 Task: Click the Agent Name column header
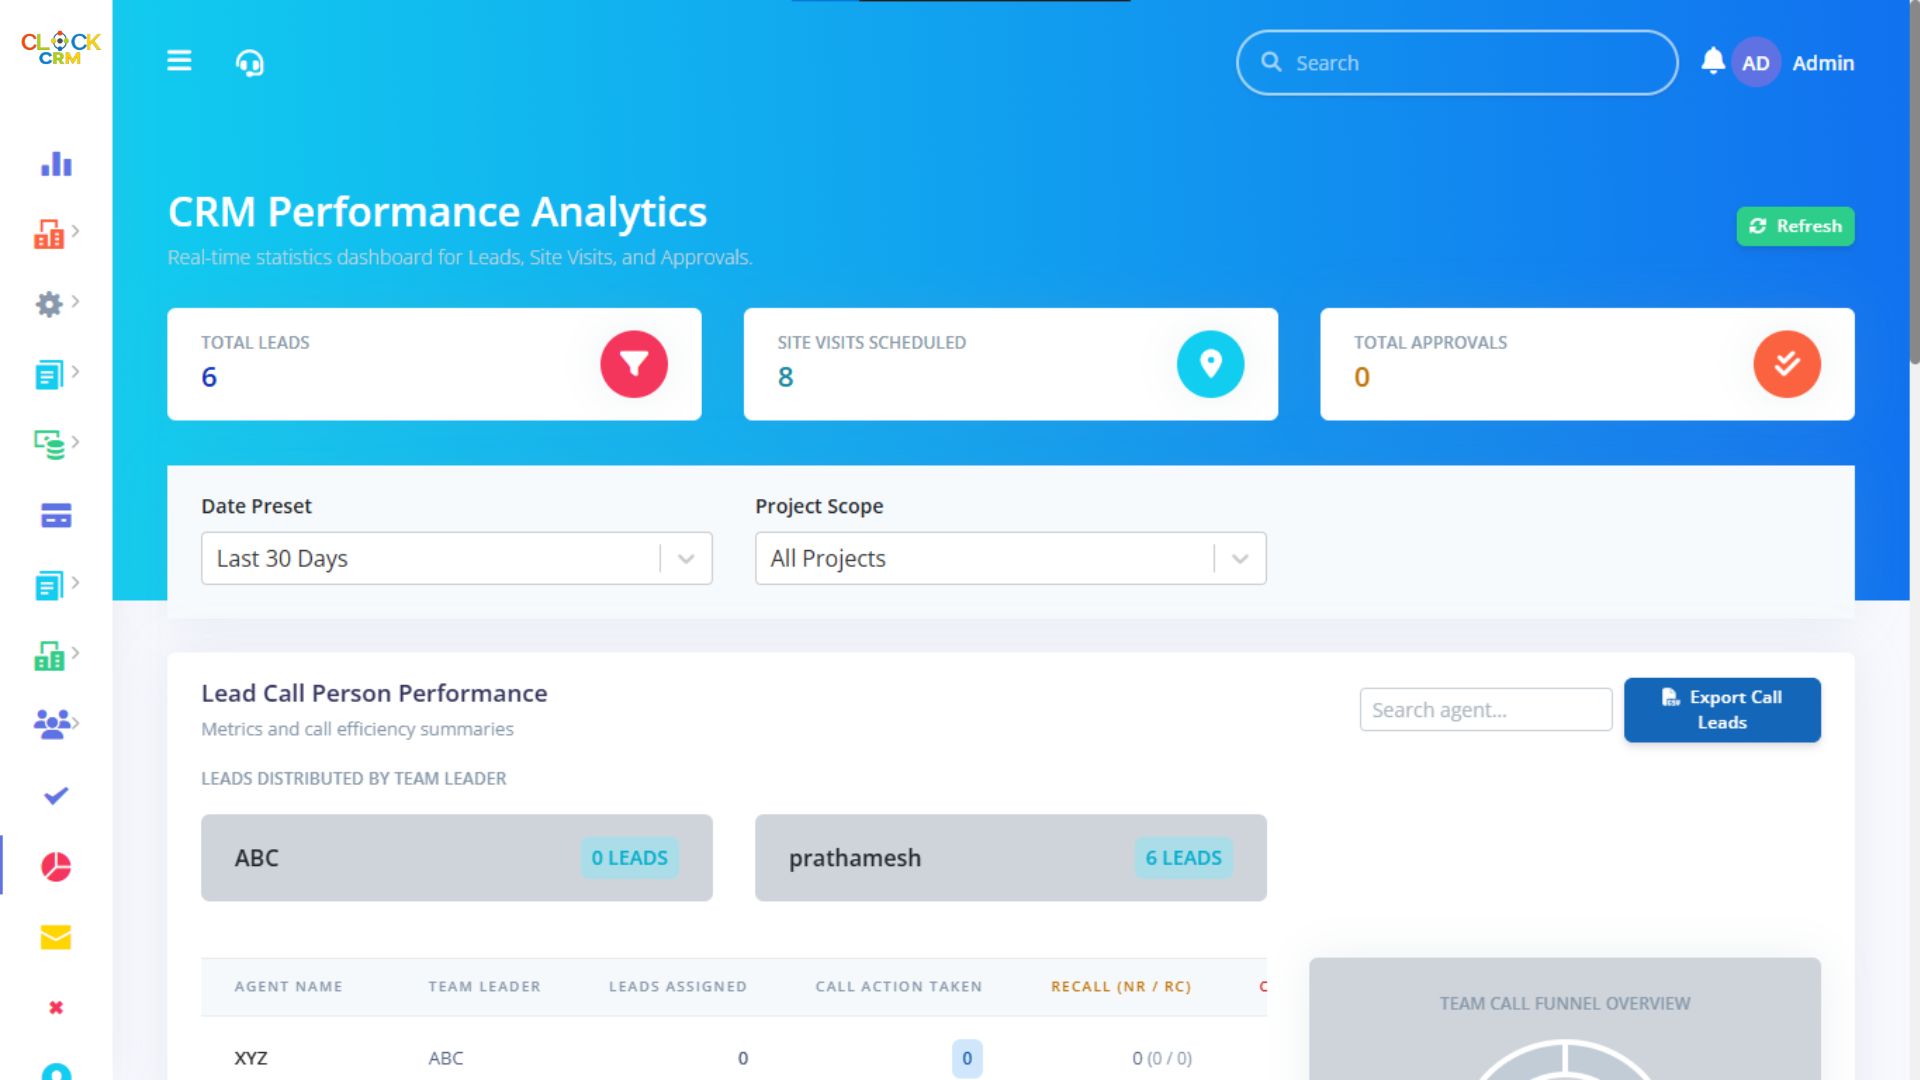click(x=288, y=986)
